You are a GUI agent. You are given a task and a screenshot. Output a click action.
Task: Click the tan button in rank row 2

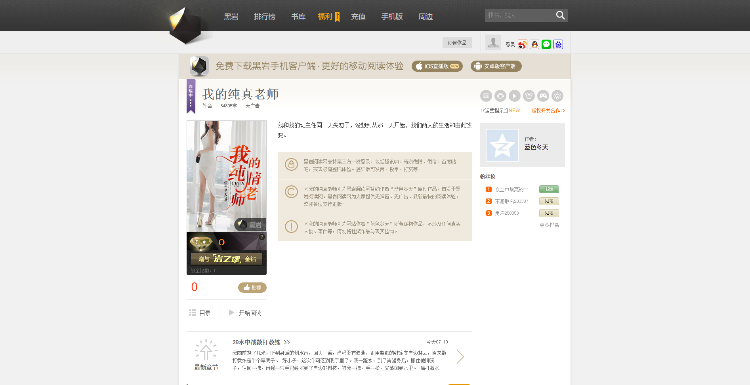549,201
